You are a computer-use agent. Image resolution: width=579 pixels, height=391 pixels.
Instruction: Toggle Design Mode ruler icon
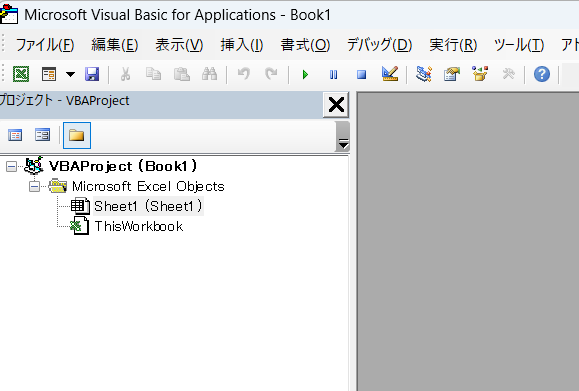pyautogui.click(x=390, y=74)
